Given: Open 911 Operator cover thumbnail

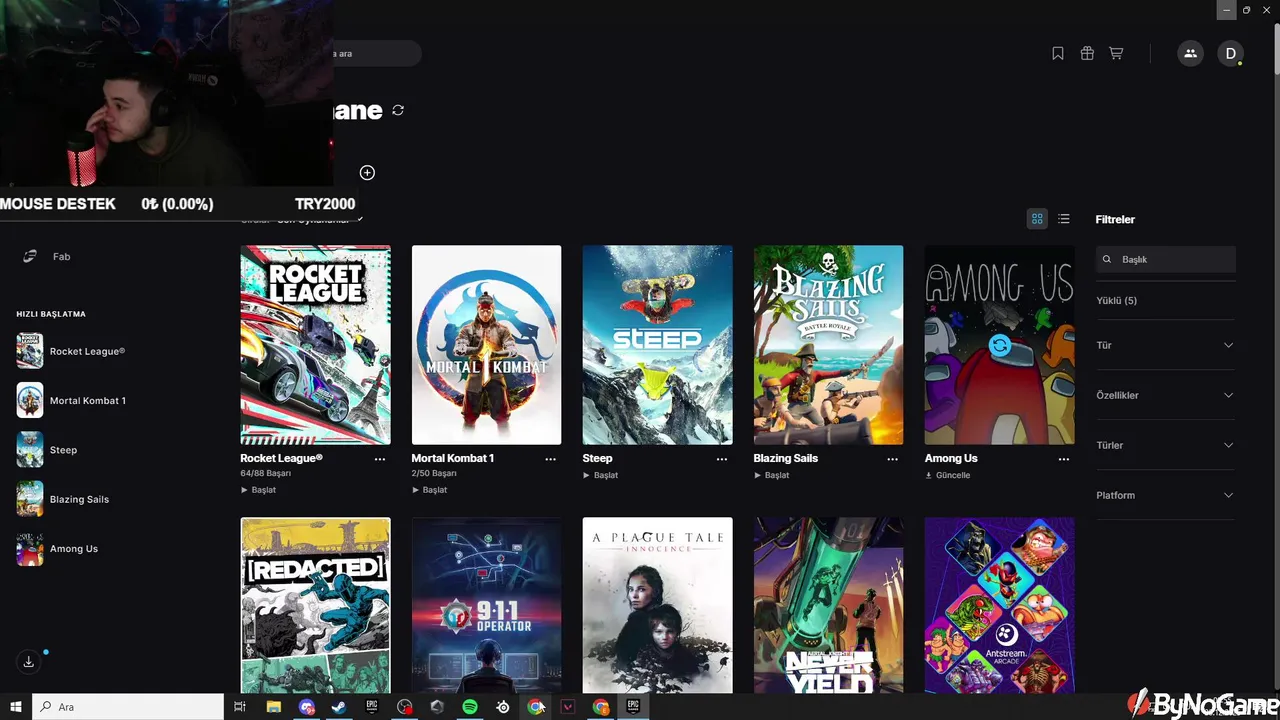Looking at the screenshot, I should click(486, 605).
